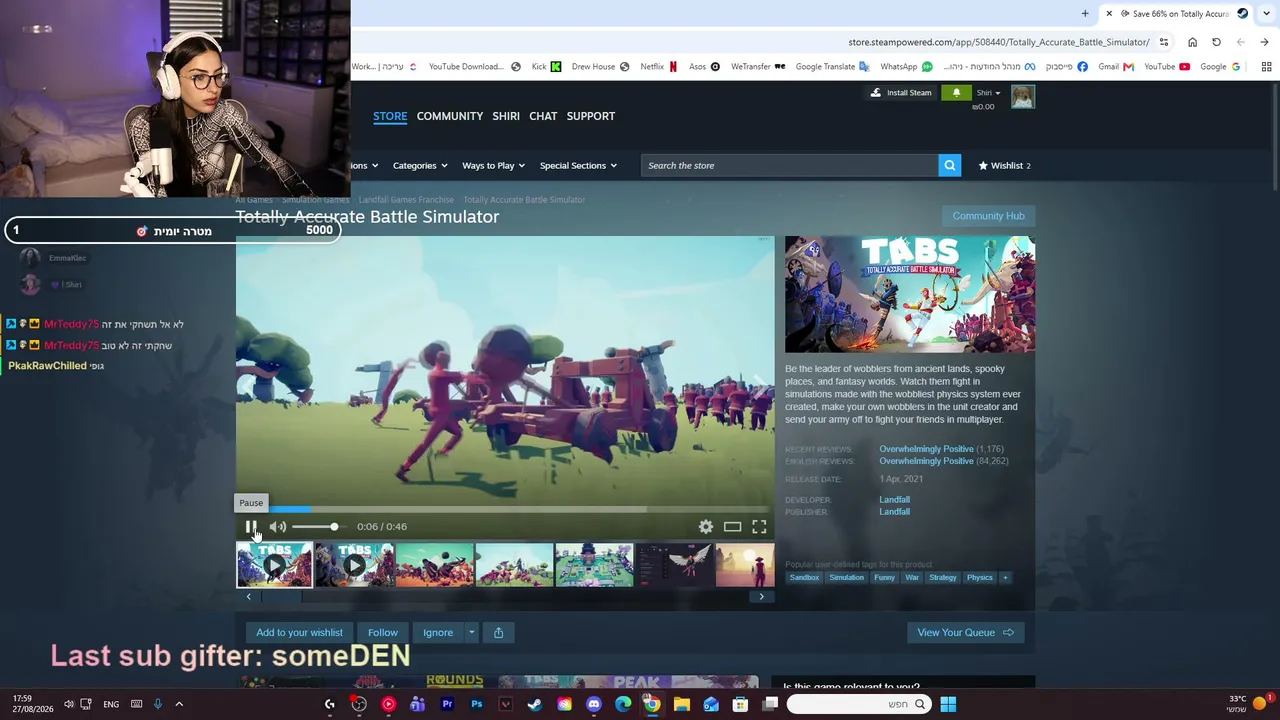Open Discord from the taskbar
This screenshot has width=1280, height=720.
coord(594,704)
